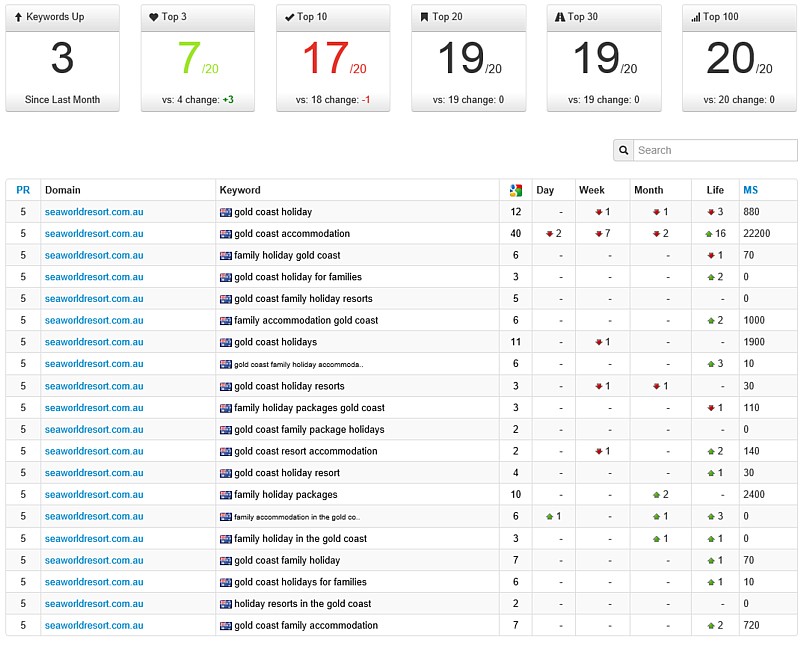The height and width of the screenshot is (646, 800).
Task: Select keyword 'gold coast family package holidays'
Action: click(309, 430)
